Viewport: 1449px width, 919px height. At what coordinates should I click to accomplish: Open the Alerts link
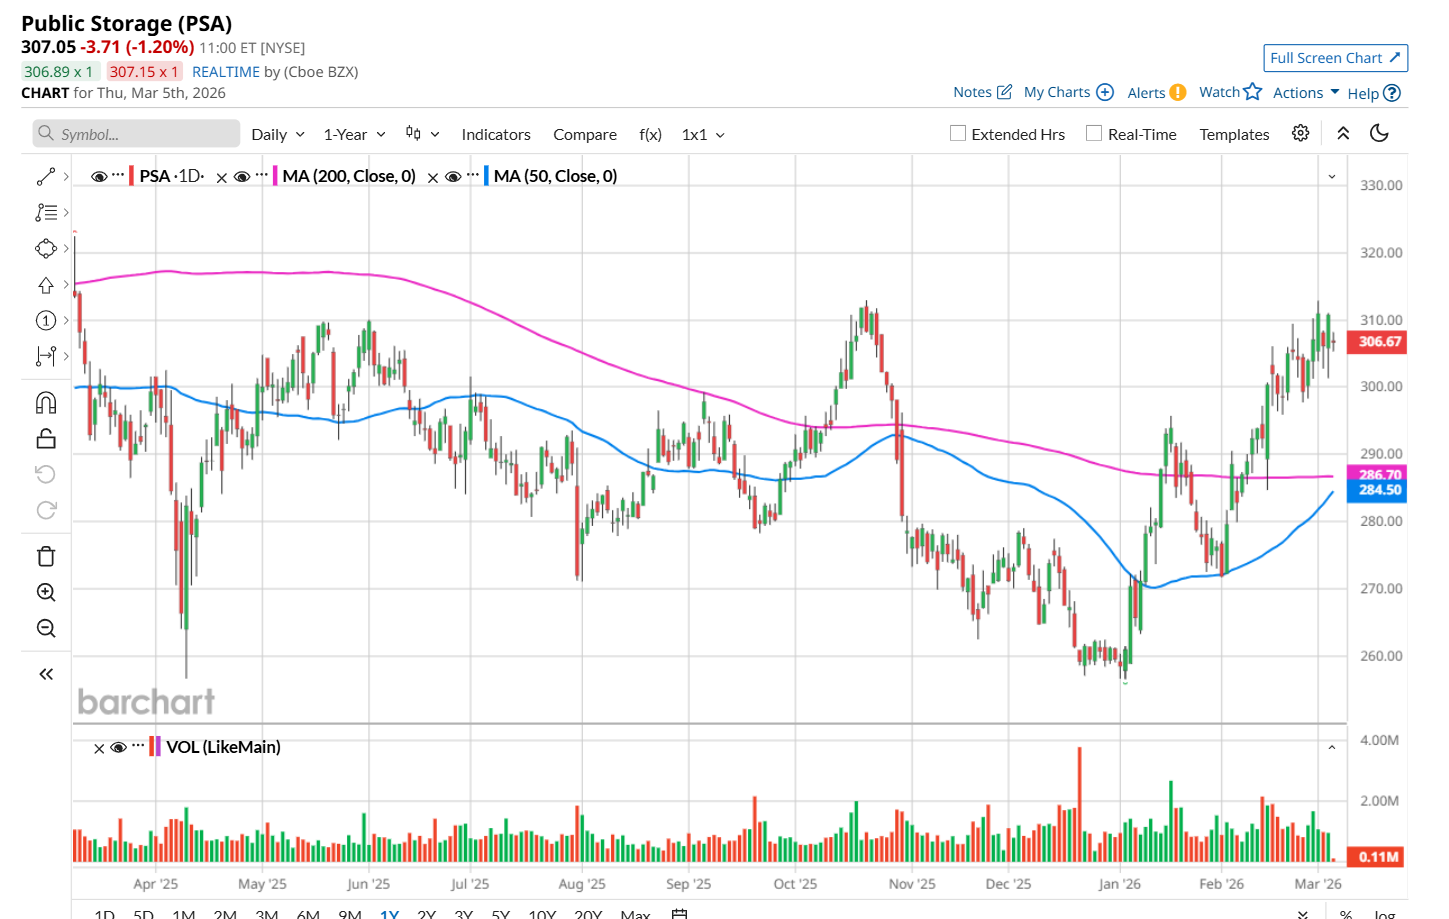(x=1156, y=93)
